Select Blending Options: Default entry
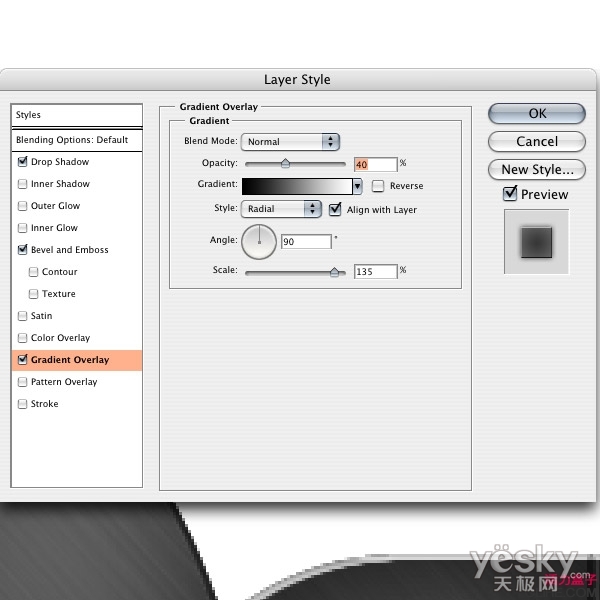Image resolution: width=600 pixels, height=600 pixels. click(77, 140)
